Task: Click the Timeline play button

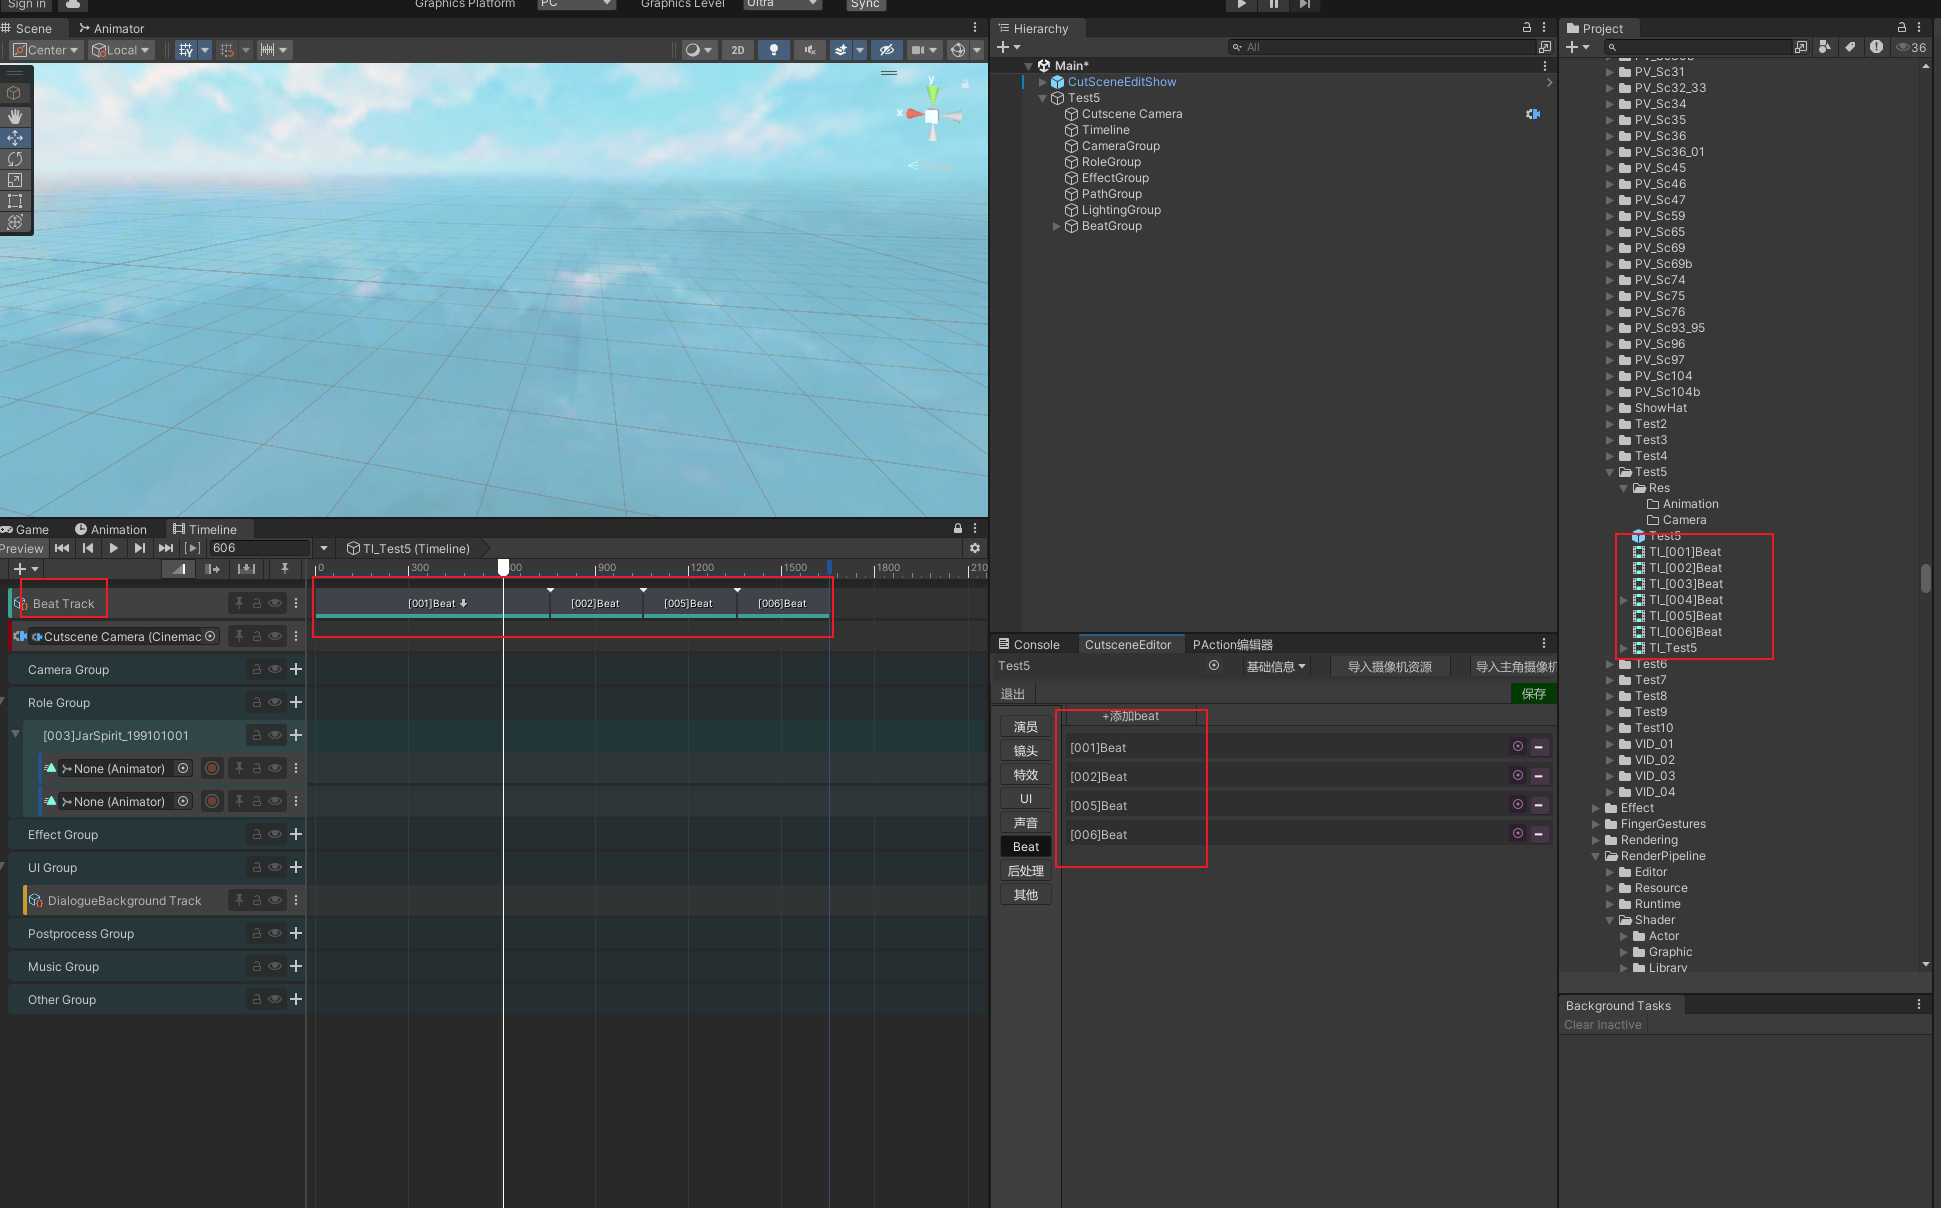Action: (x=114, y=548)
